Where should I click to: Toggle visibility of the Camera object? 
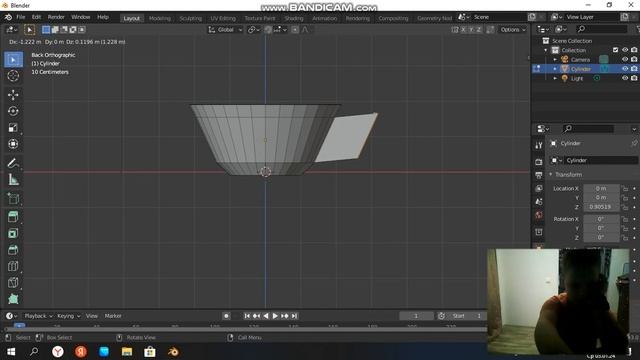pyautogui.click(x=625, y=60)
